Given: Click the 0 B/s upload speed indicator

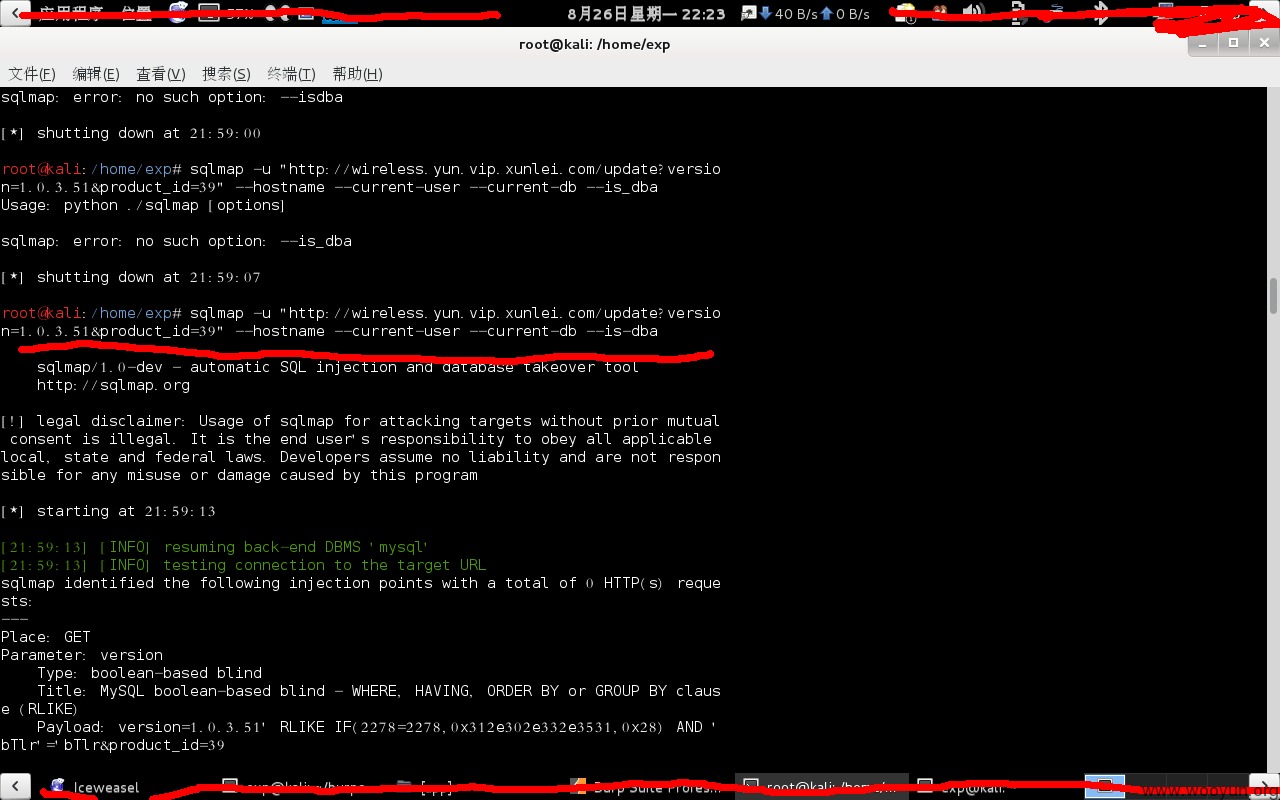Looking at the screenshot, I should coord(845,14).
